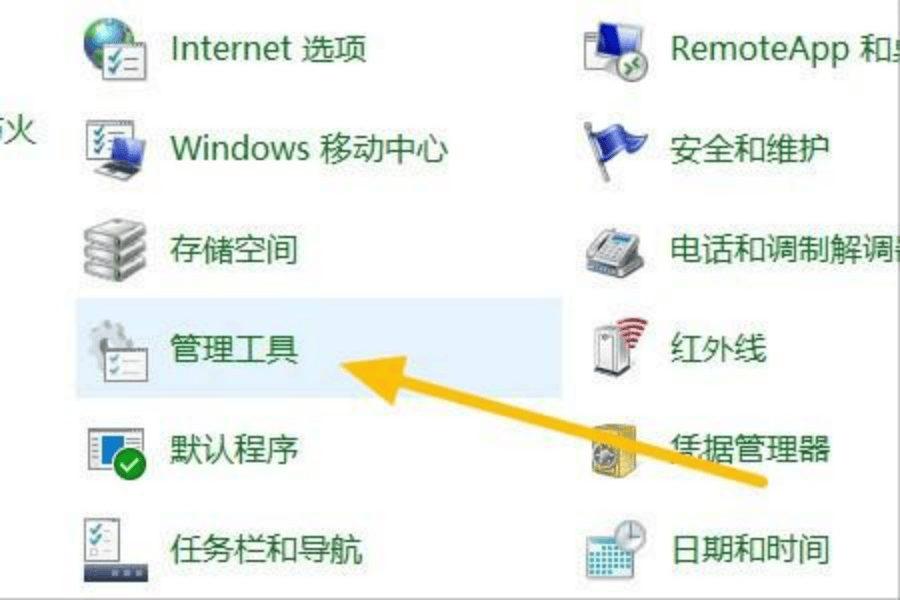Click the 红外线 infrared signal icon
Image resolution: width=900 pixels, height=600 pixels.
coord(619,347)
